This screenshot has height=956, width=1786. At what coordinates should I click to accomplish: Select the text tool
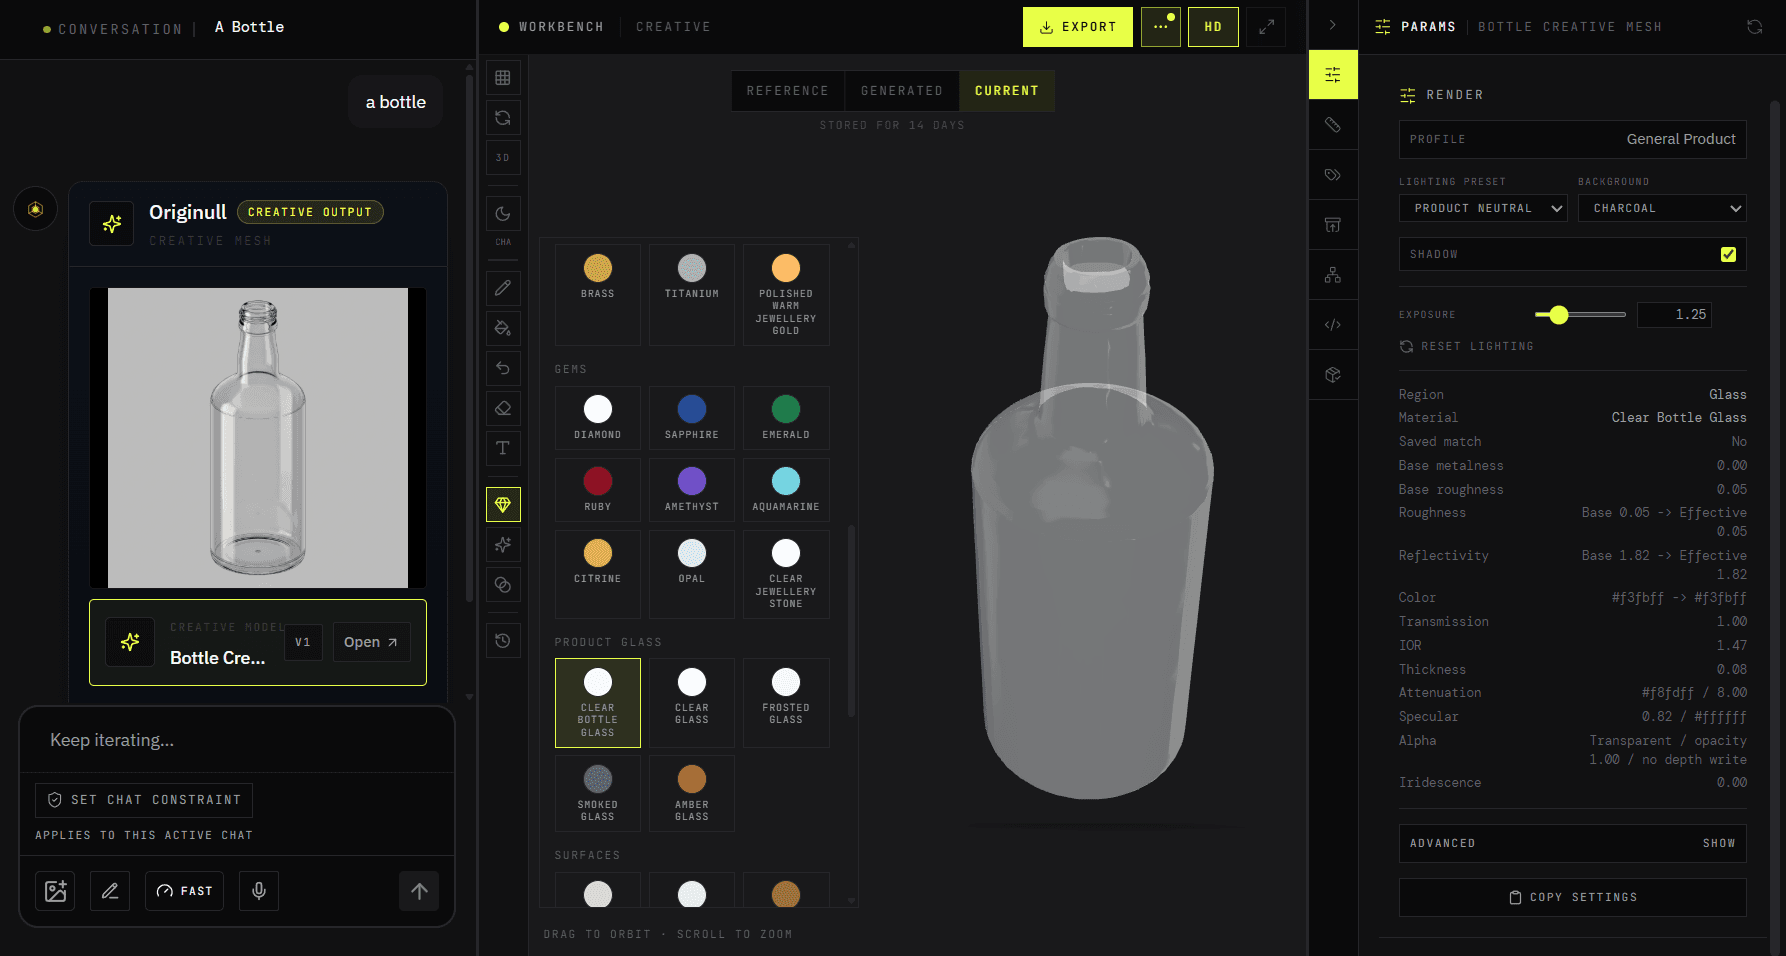(503, 448)
